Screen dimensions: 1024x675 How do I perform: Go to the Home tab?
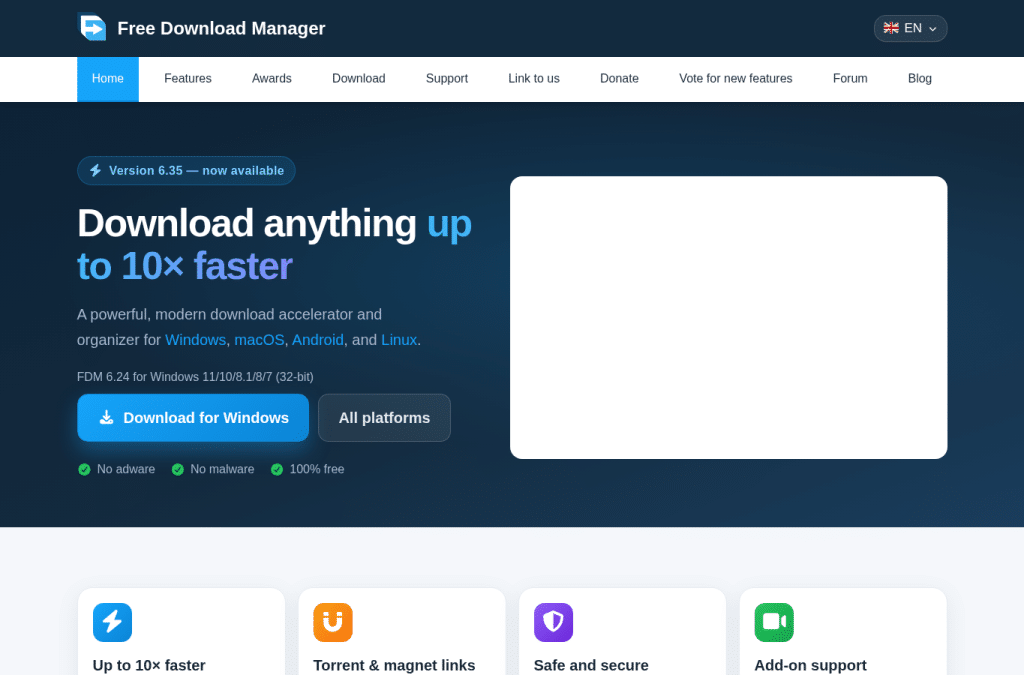(x=108, y=79)
